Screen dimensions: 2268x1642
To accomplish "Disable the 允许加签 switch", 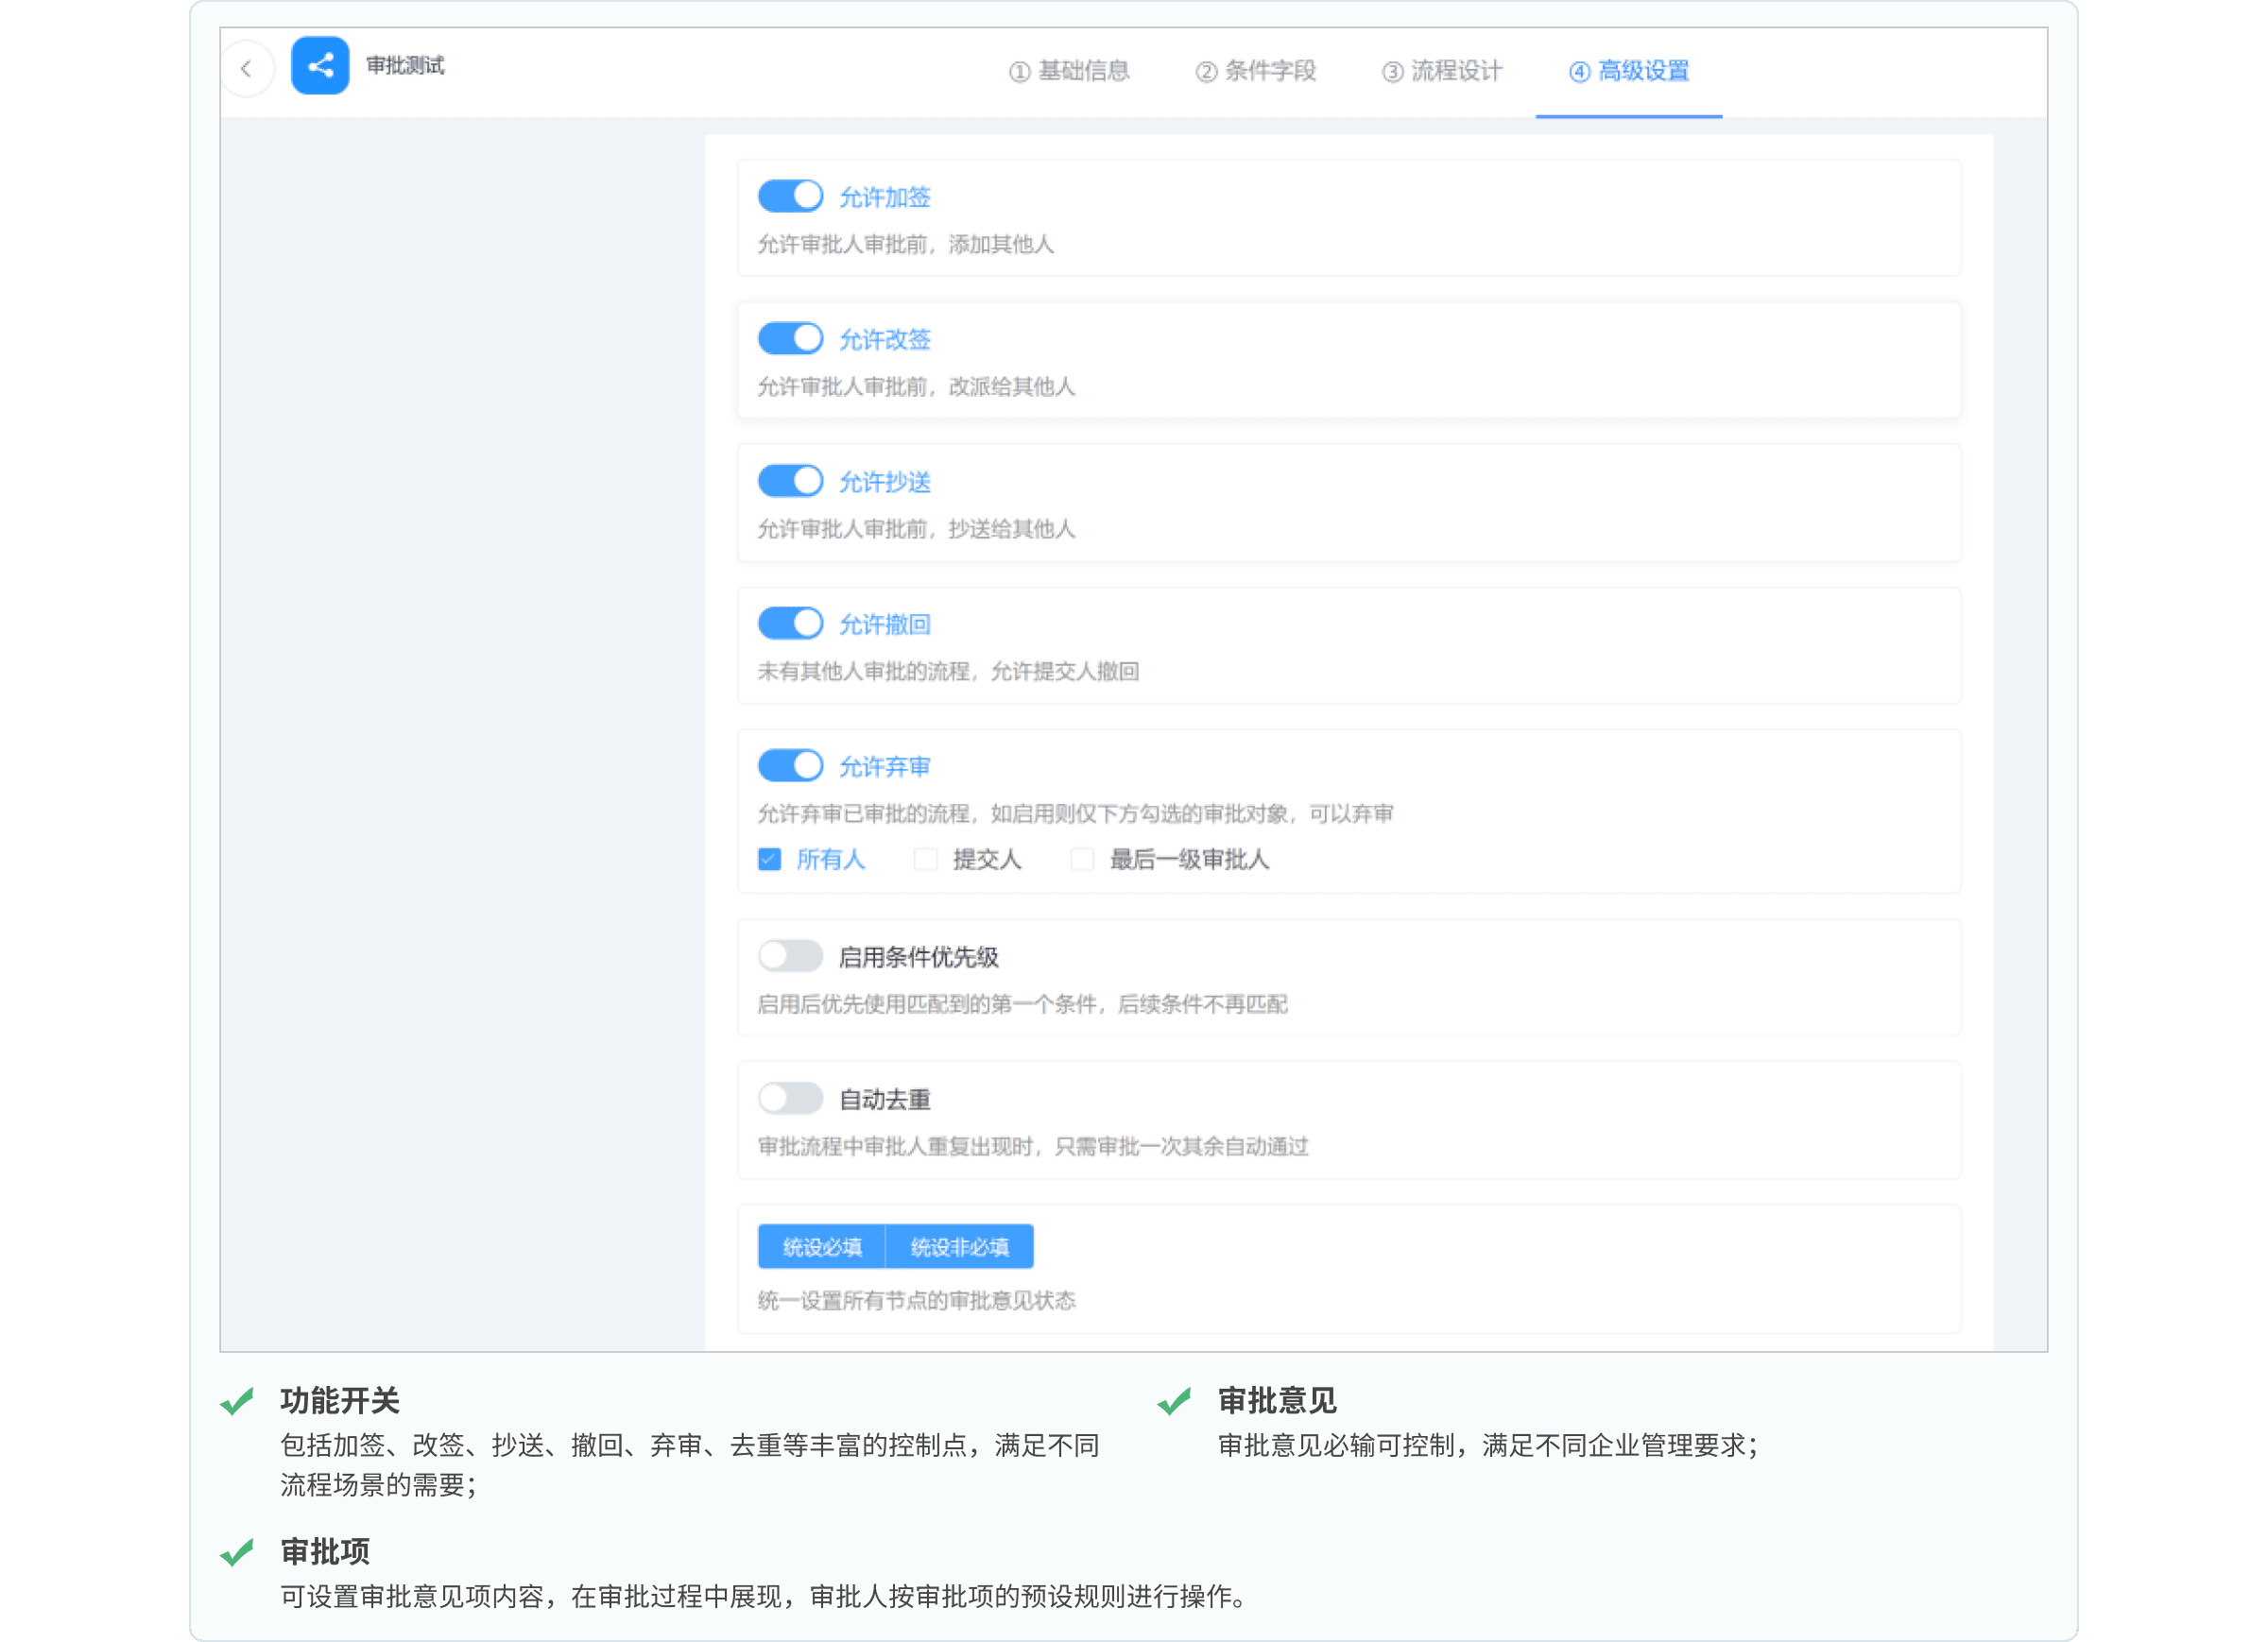I will click(790, 196).
